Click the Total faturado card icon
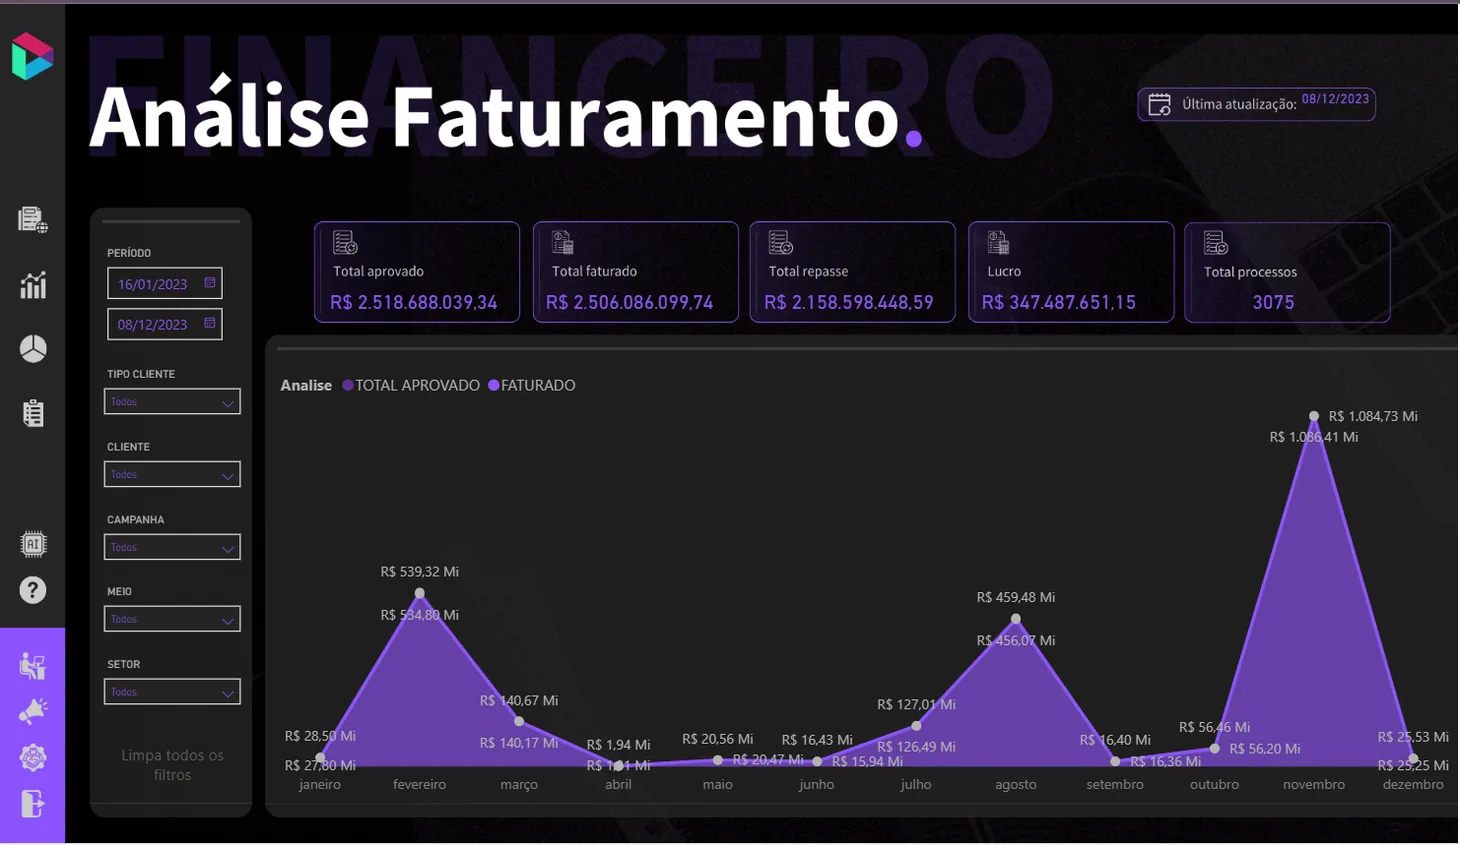This screenshot has height=845, width=1460. (563, 243)
